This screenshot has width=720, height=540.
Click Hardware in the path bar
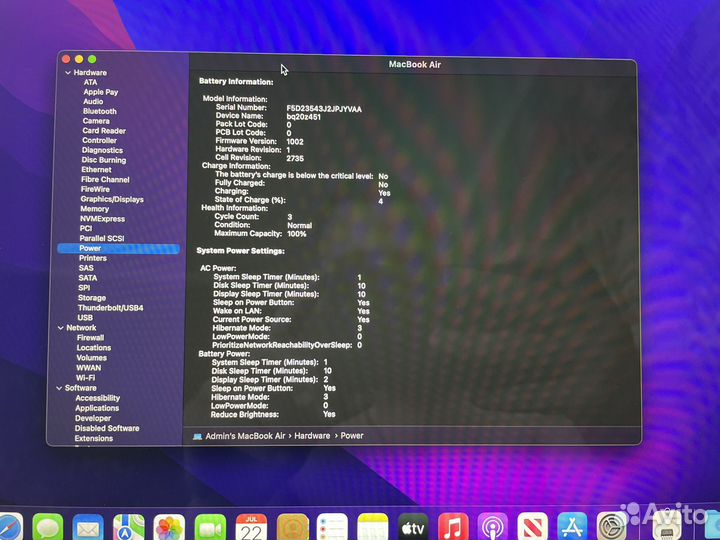pyautogui.click(x=312, y=436)
